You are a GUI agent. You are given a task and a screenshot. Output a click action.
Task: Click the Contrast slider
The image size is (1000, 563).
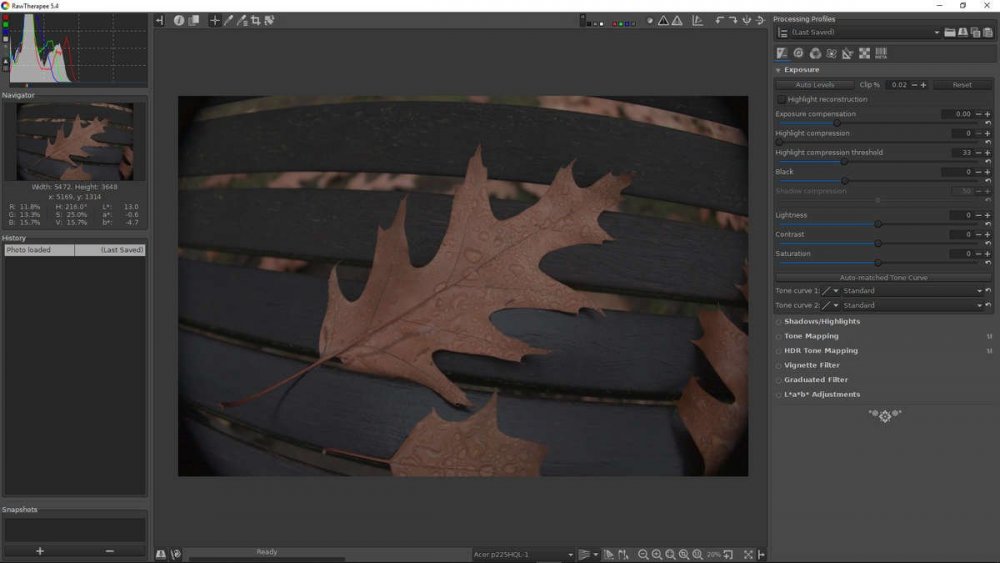[x=878, y=243]
